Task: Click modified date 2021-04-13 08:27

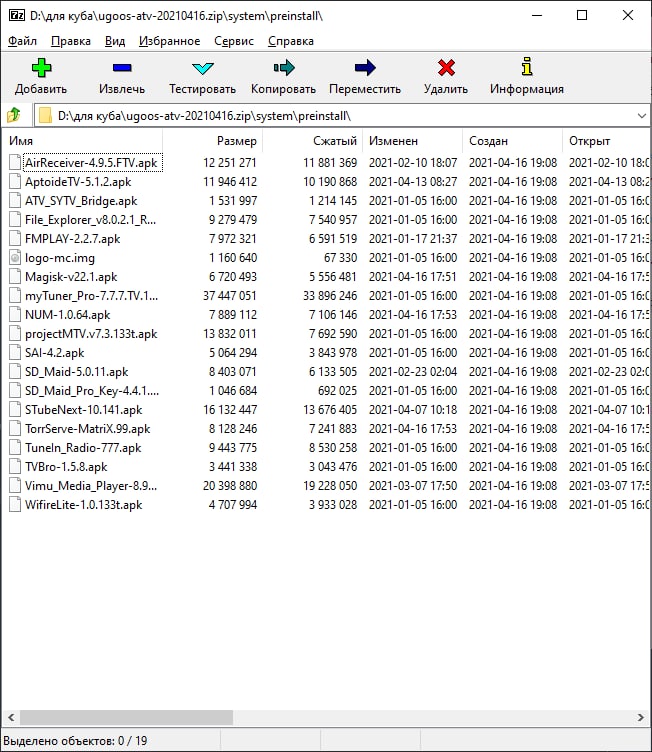Action: pos(413,182)
